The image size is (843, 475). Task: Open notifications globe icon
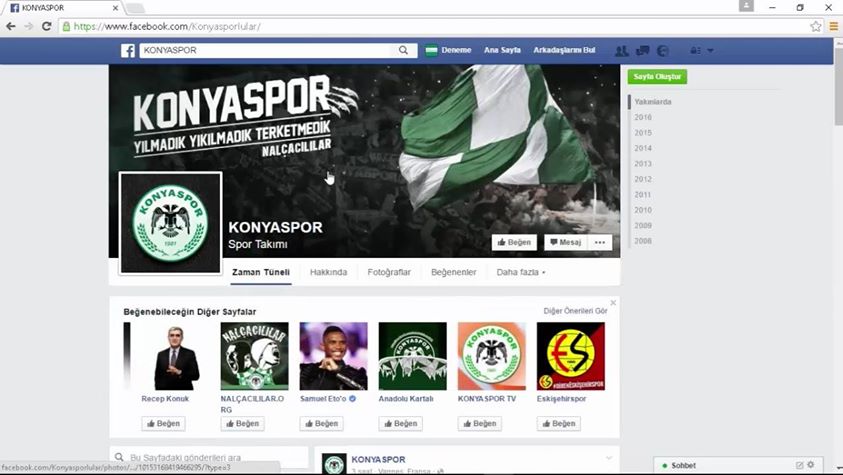[663, 51]
